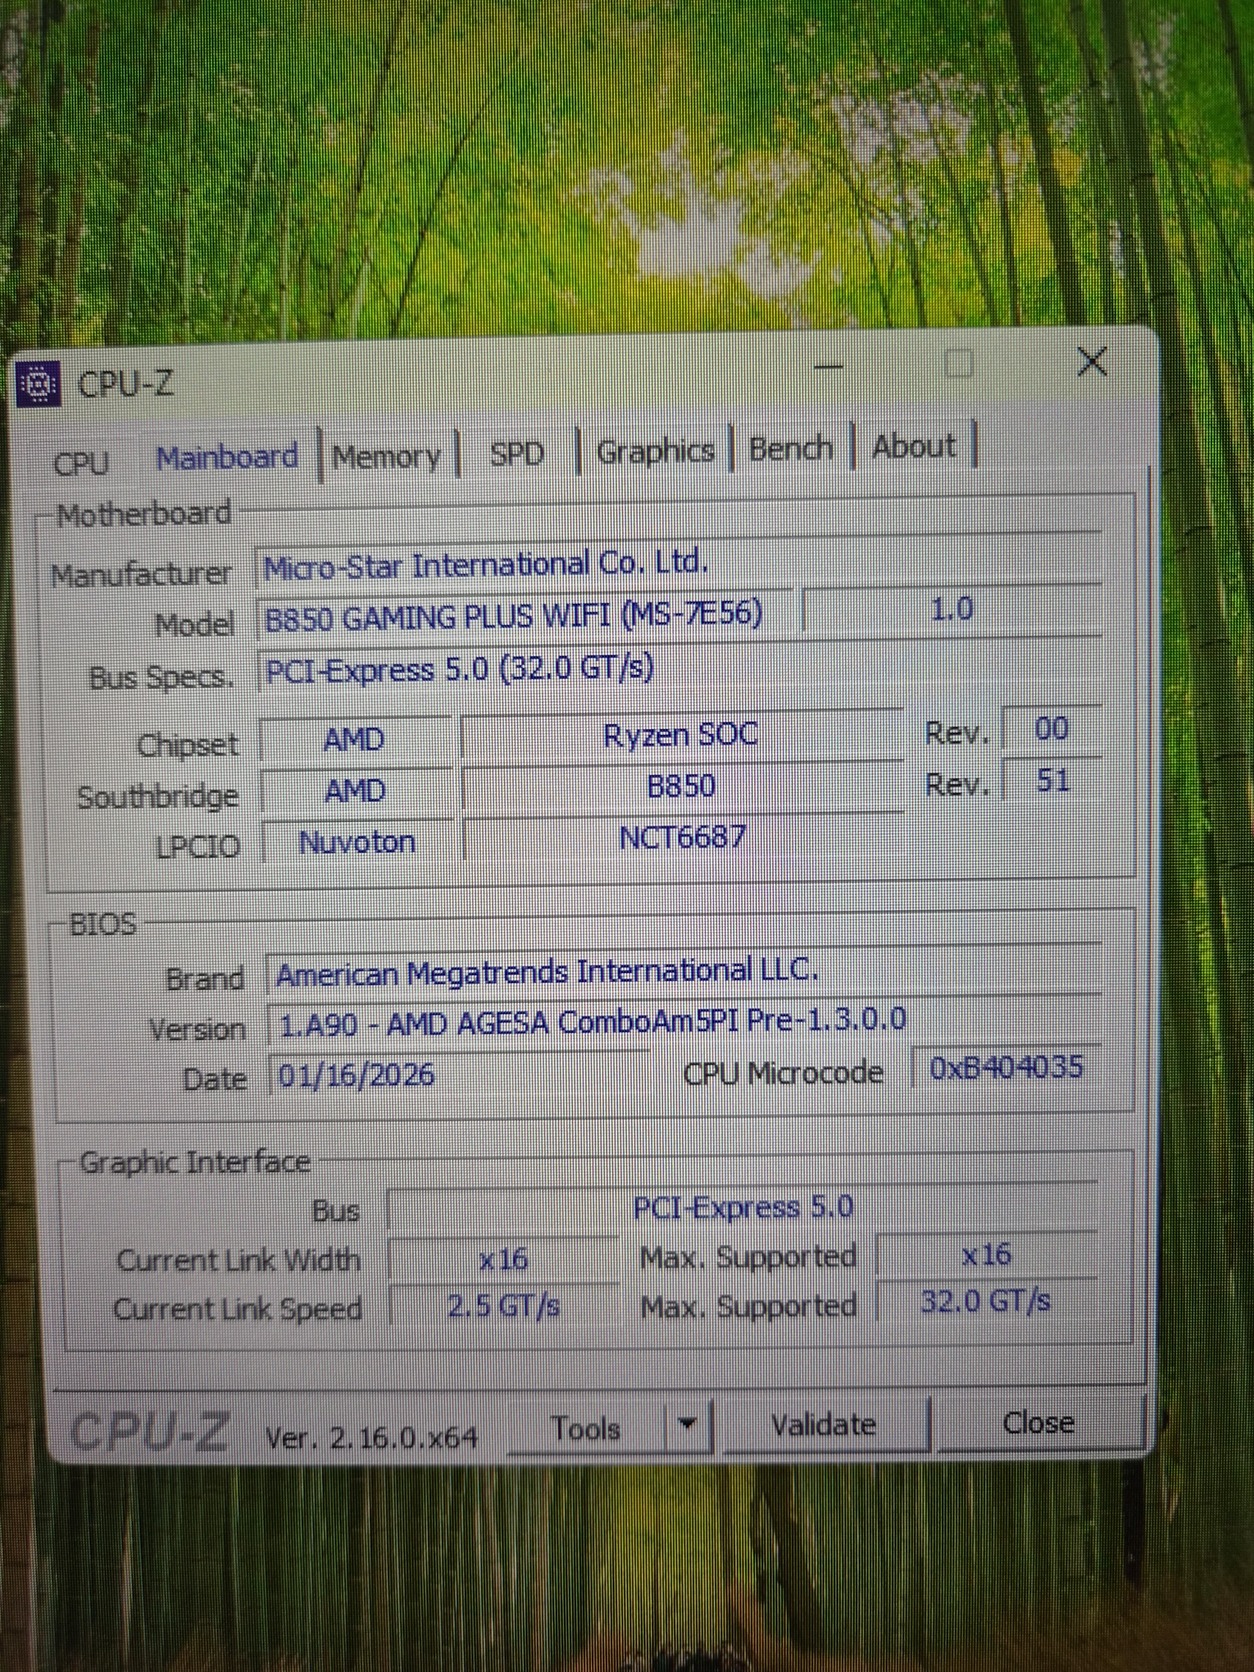This screenshot has width=1254, height=1672.
Task: Click the BIOS Brand American Megatrends field
Action: (x=684, y=971)
